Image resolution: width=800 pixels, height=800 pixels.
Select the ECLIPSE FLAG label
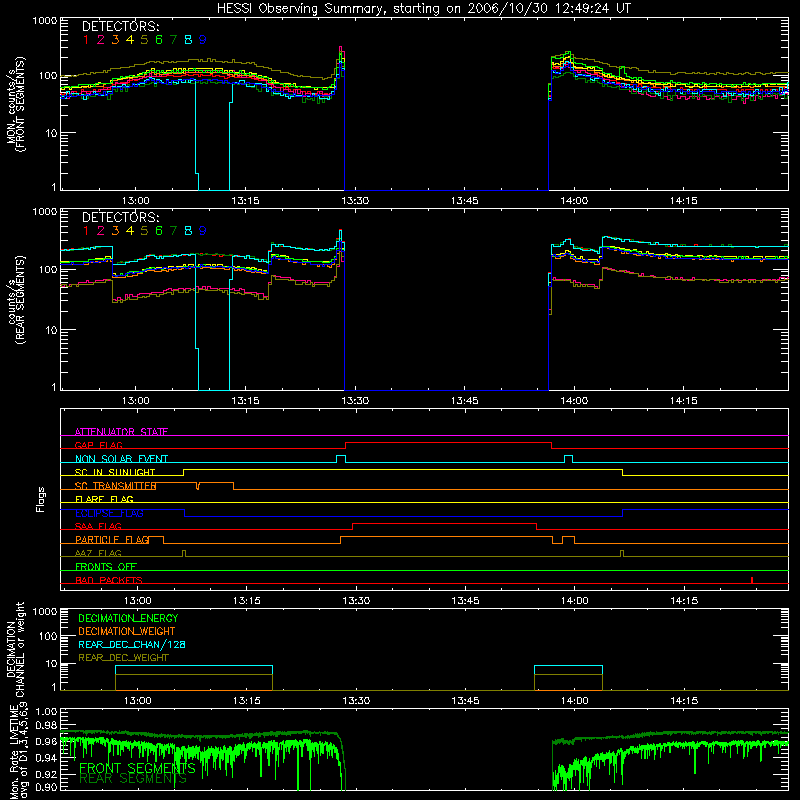click(x=109, y=513)
